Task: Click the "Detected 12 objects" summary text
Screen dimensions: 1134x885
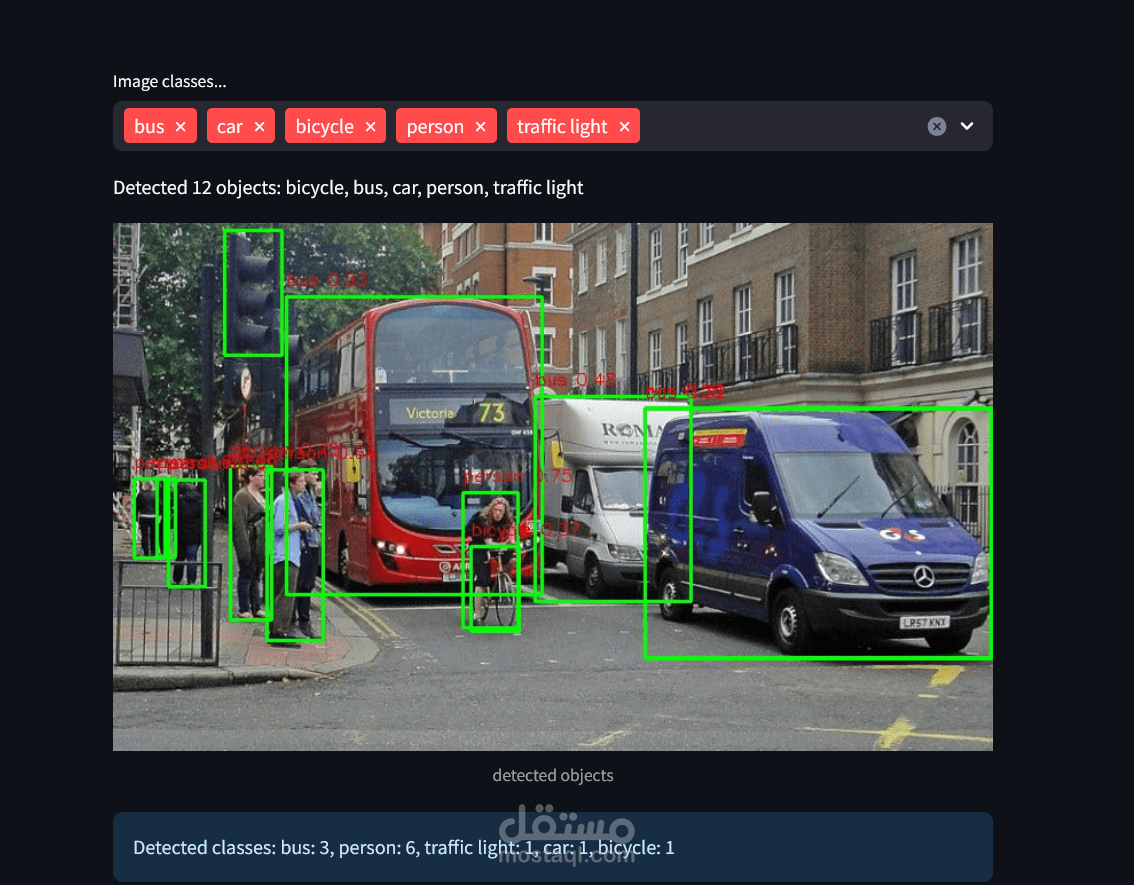Action: [348, 188]
